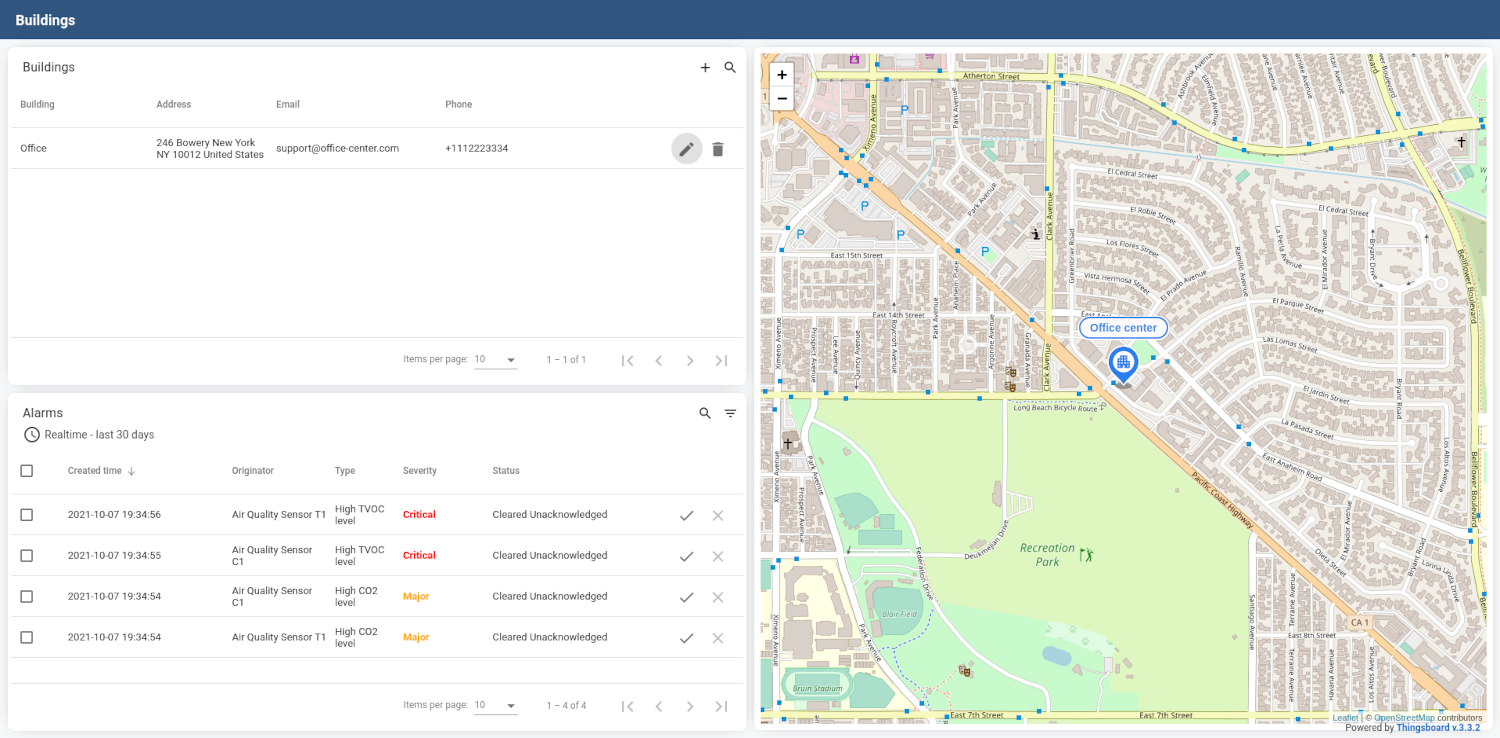Screen dimensions: 1500x738
Task: Open search in the Alarms panel
Action: click(x=705, y=413)
